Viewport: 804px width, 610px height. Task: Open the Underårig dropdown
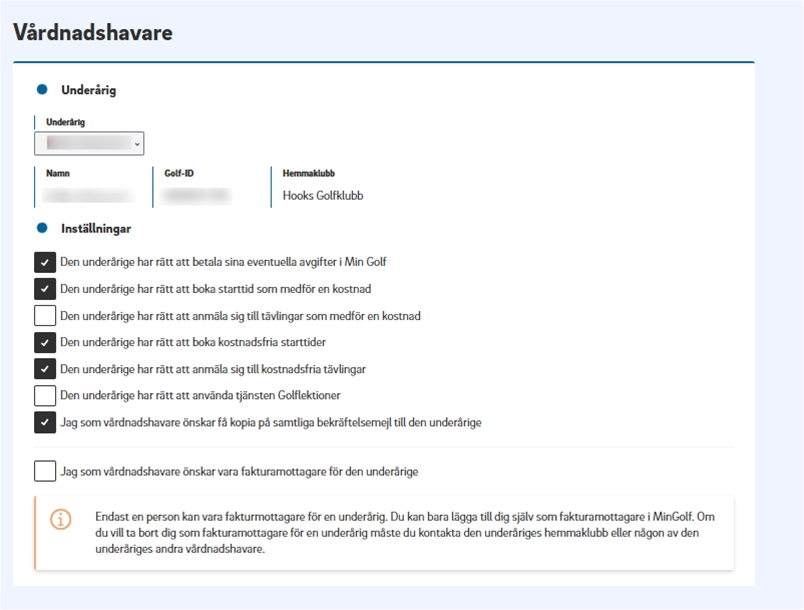click(x=89, y=143)
